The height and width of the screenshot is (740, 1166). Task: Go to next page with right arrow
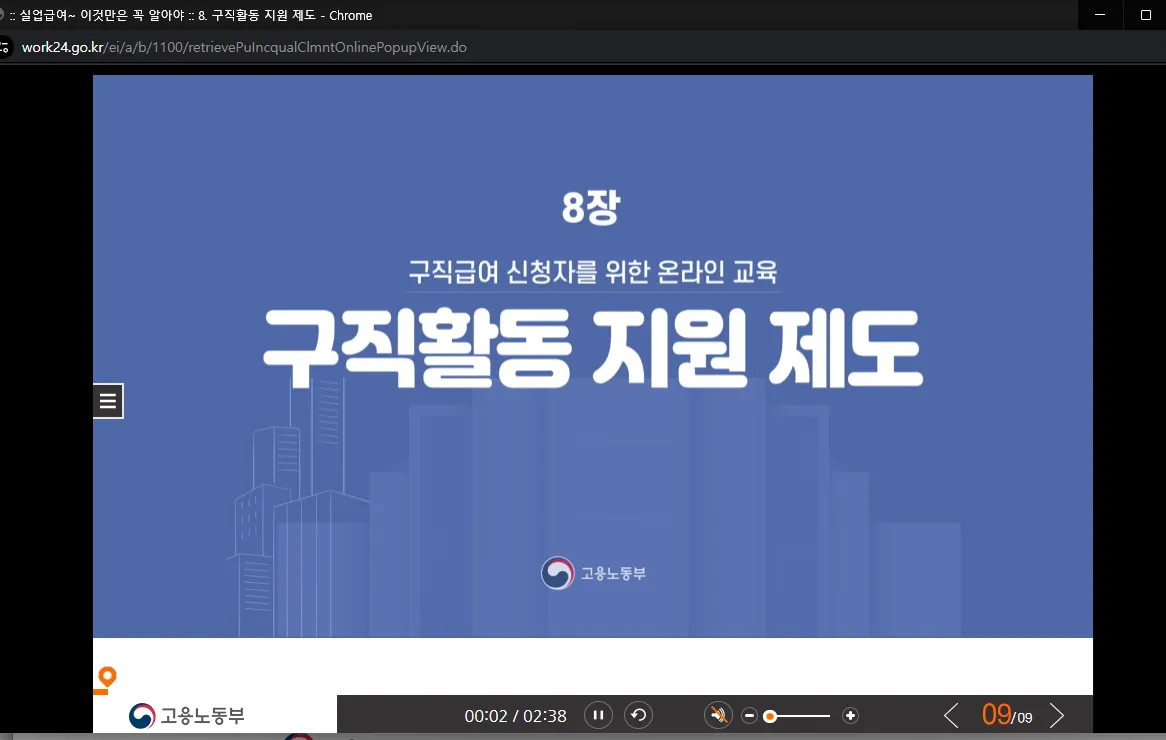pos(1056,715)
